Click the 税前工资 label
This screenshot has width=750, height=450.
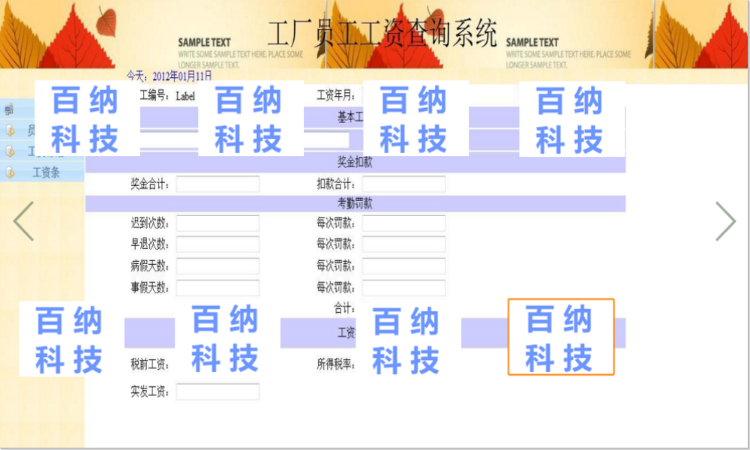point(150,364)
